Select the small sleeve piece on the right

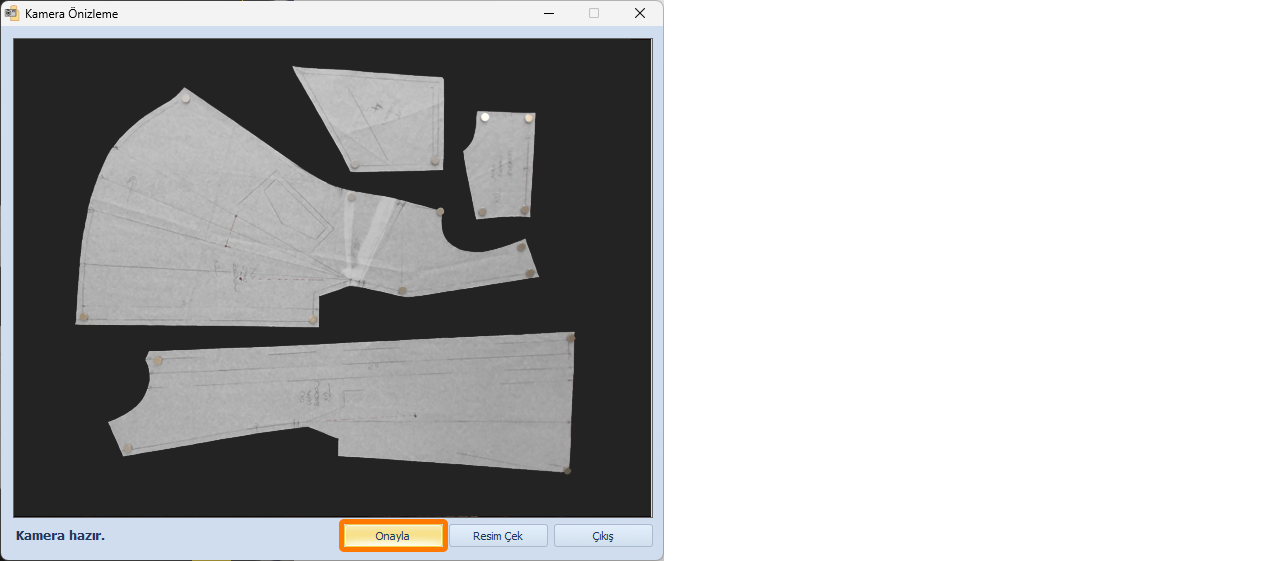click(502, 165)
